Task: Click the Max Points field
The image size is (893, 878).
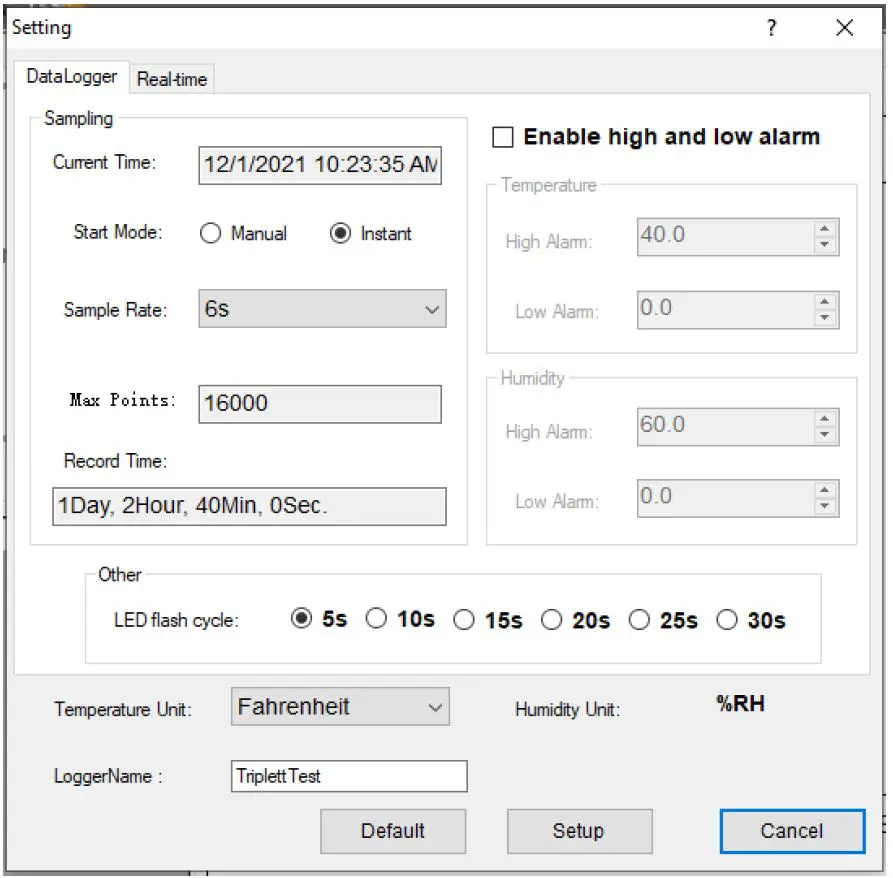Action: pyautogui.click(x=320, y=404)
